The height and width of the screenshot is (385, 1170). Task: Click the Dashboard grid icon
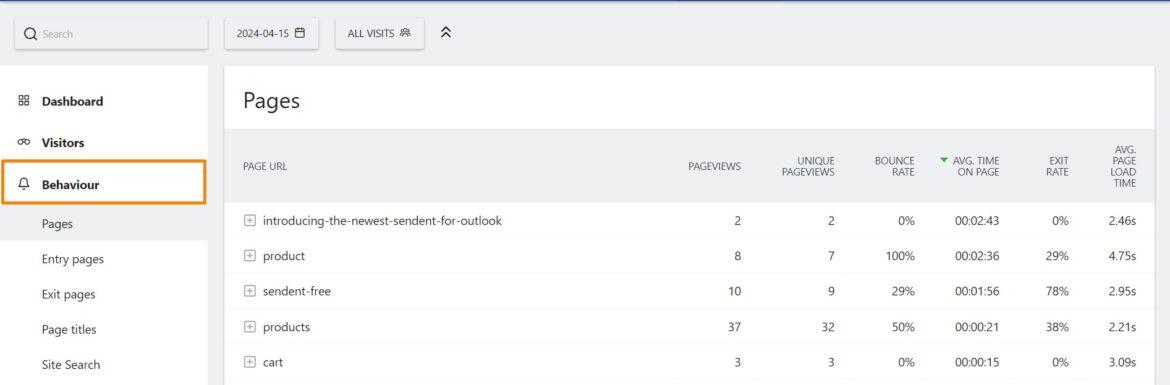(x=24, y=101)
